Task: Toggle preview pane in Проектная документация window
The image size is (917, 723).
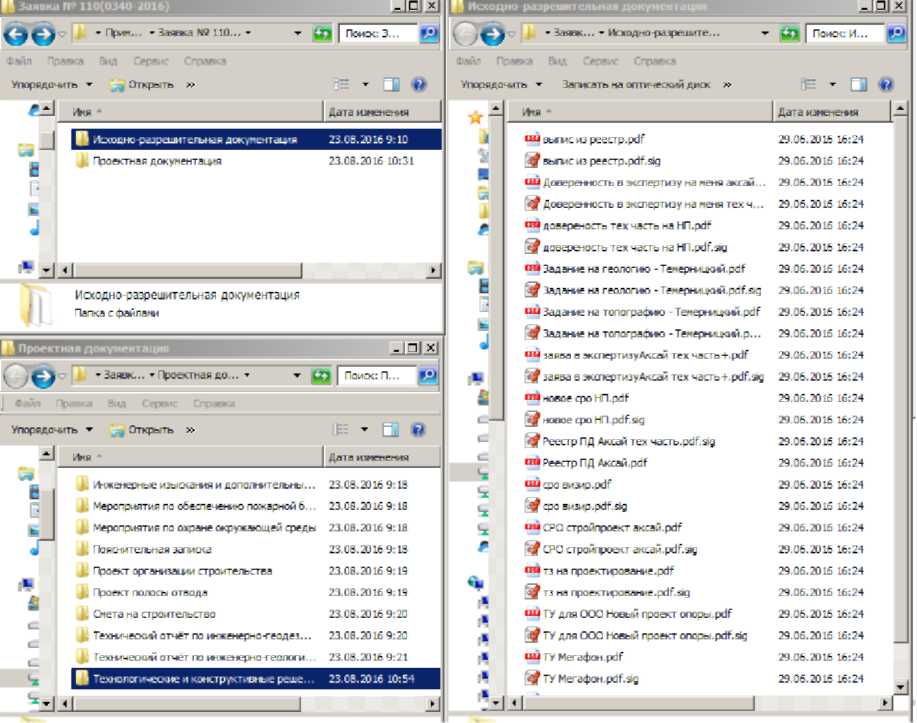Action: coord(391,430)
